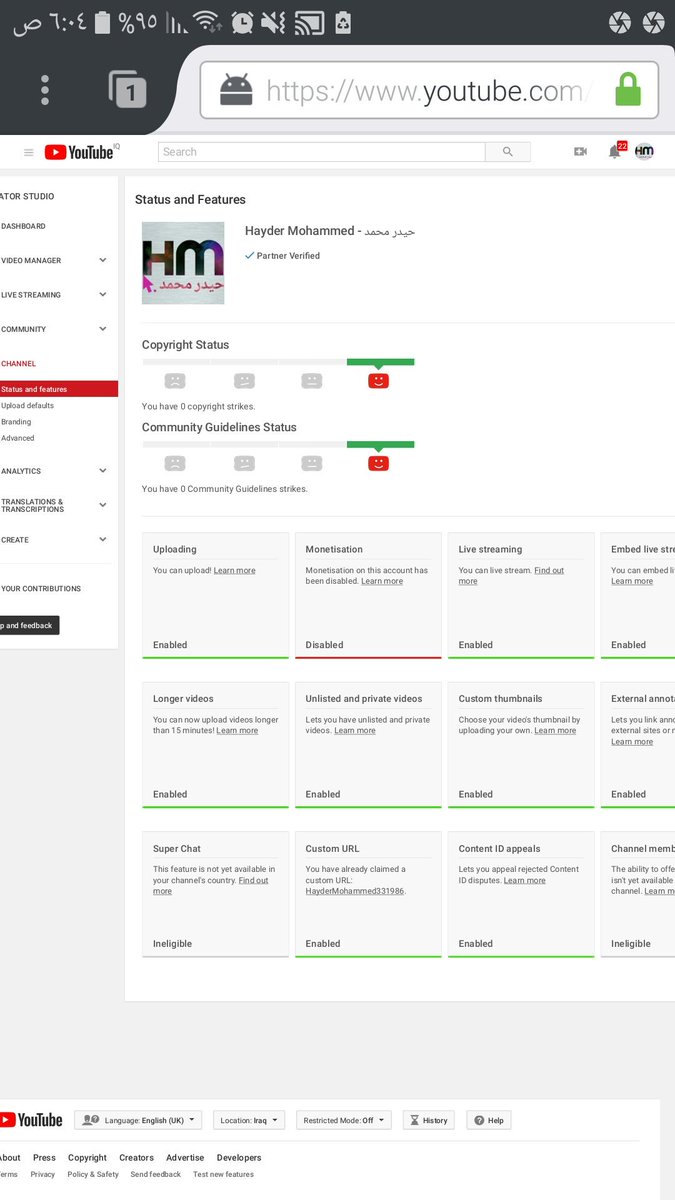This screenshot has height=1200, width=675.
Task: Open the notifications bell
Action: [615, 151]
